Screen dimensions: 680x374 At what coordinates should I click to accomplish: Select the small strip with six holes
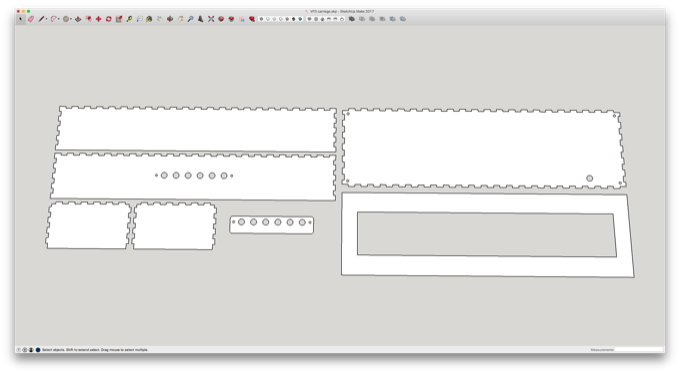point(271,225)
